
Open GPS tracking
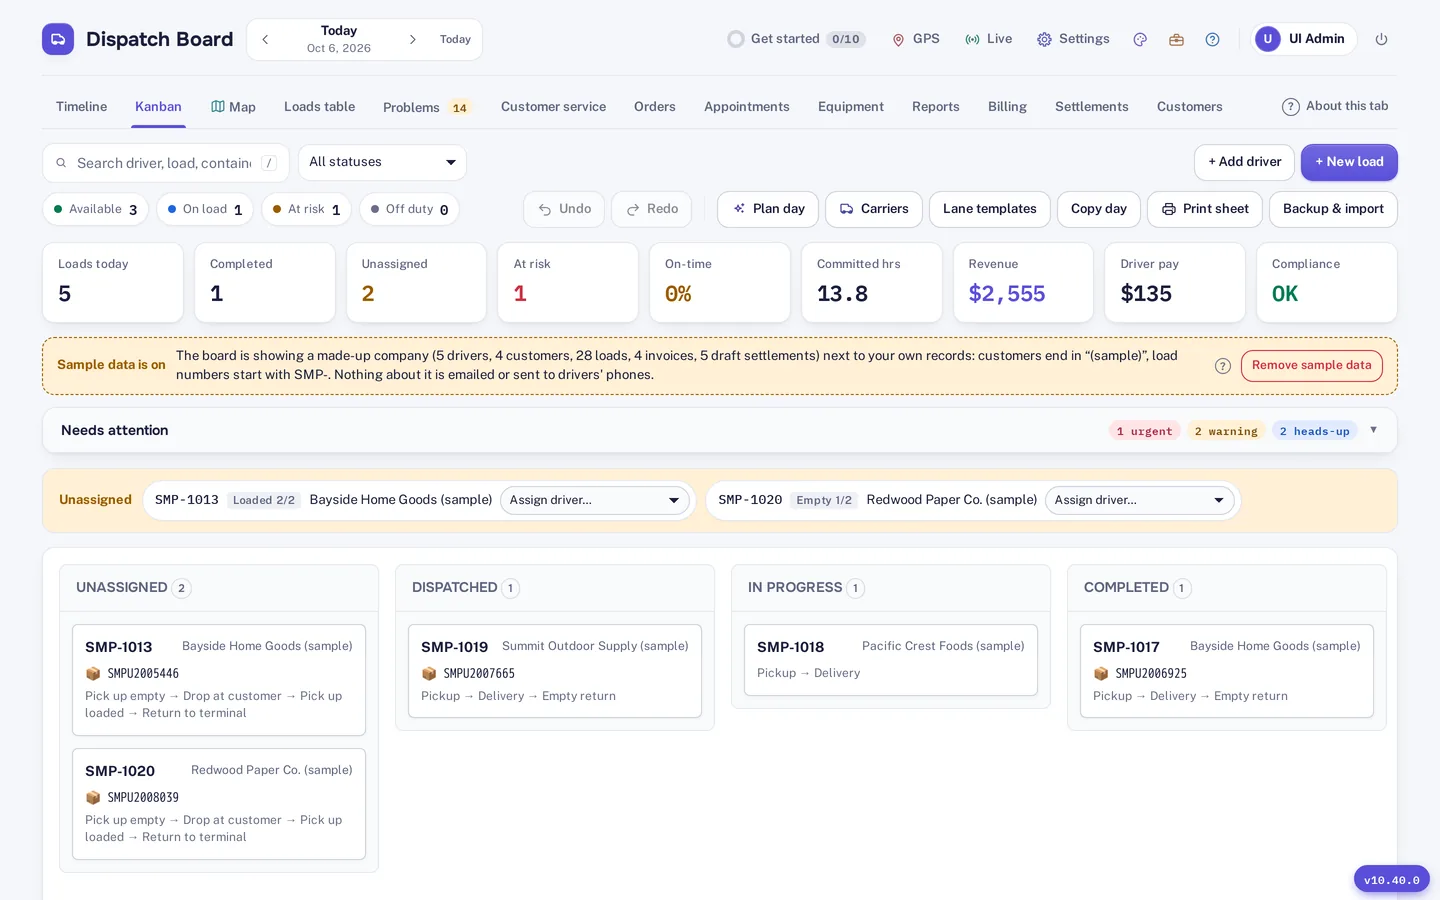pos(916,39)
